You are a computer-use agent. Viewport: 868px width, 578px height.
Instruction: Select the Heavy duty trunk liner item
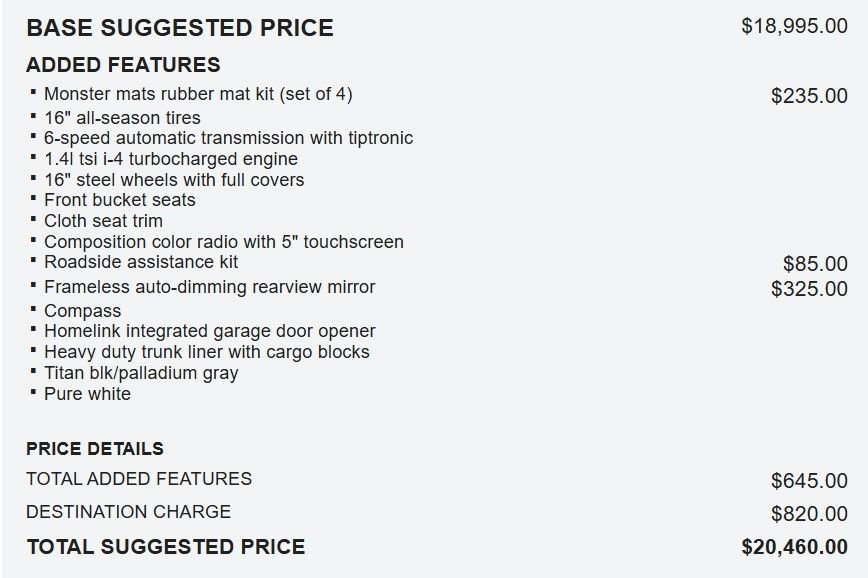(207, 352)
